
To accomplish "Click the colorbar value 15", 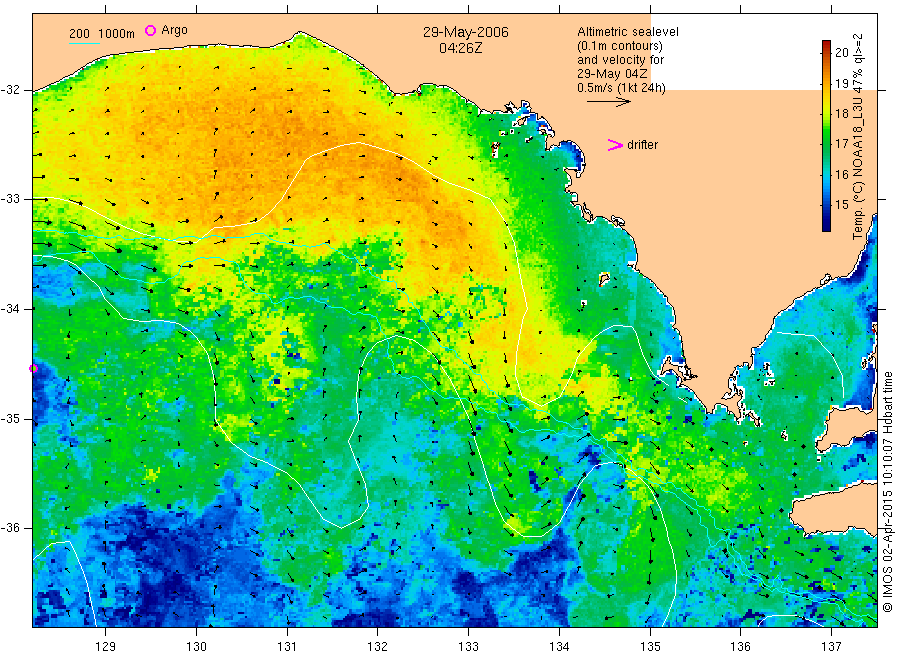I will click(x=841, y=204).
